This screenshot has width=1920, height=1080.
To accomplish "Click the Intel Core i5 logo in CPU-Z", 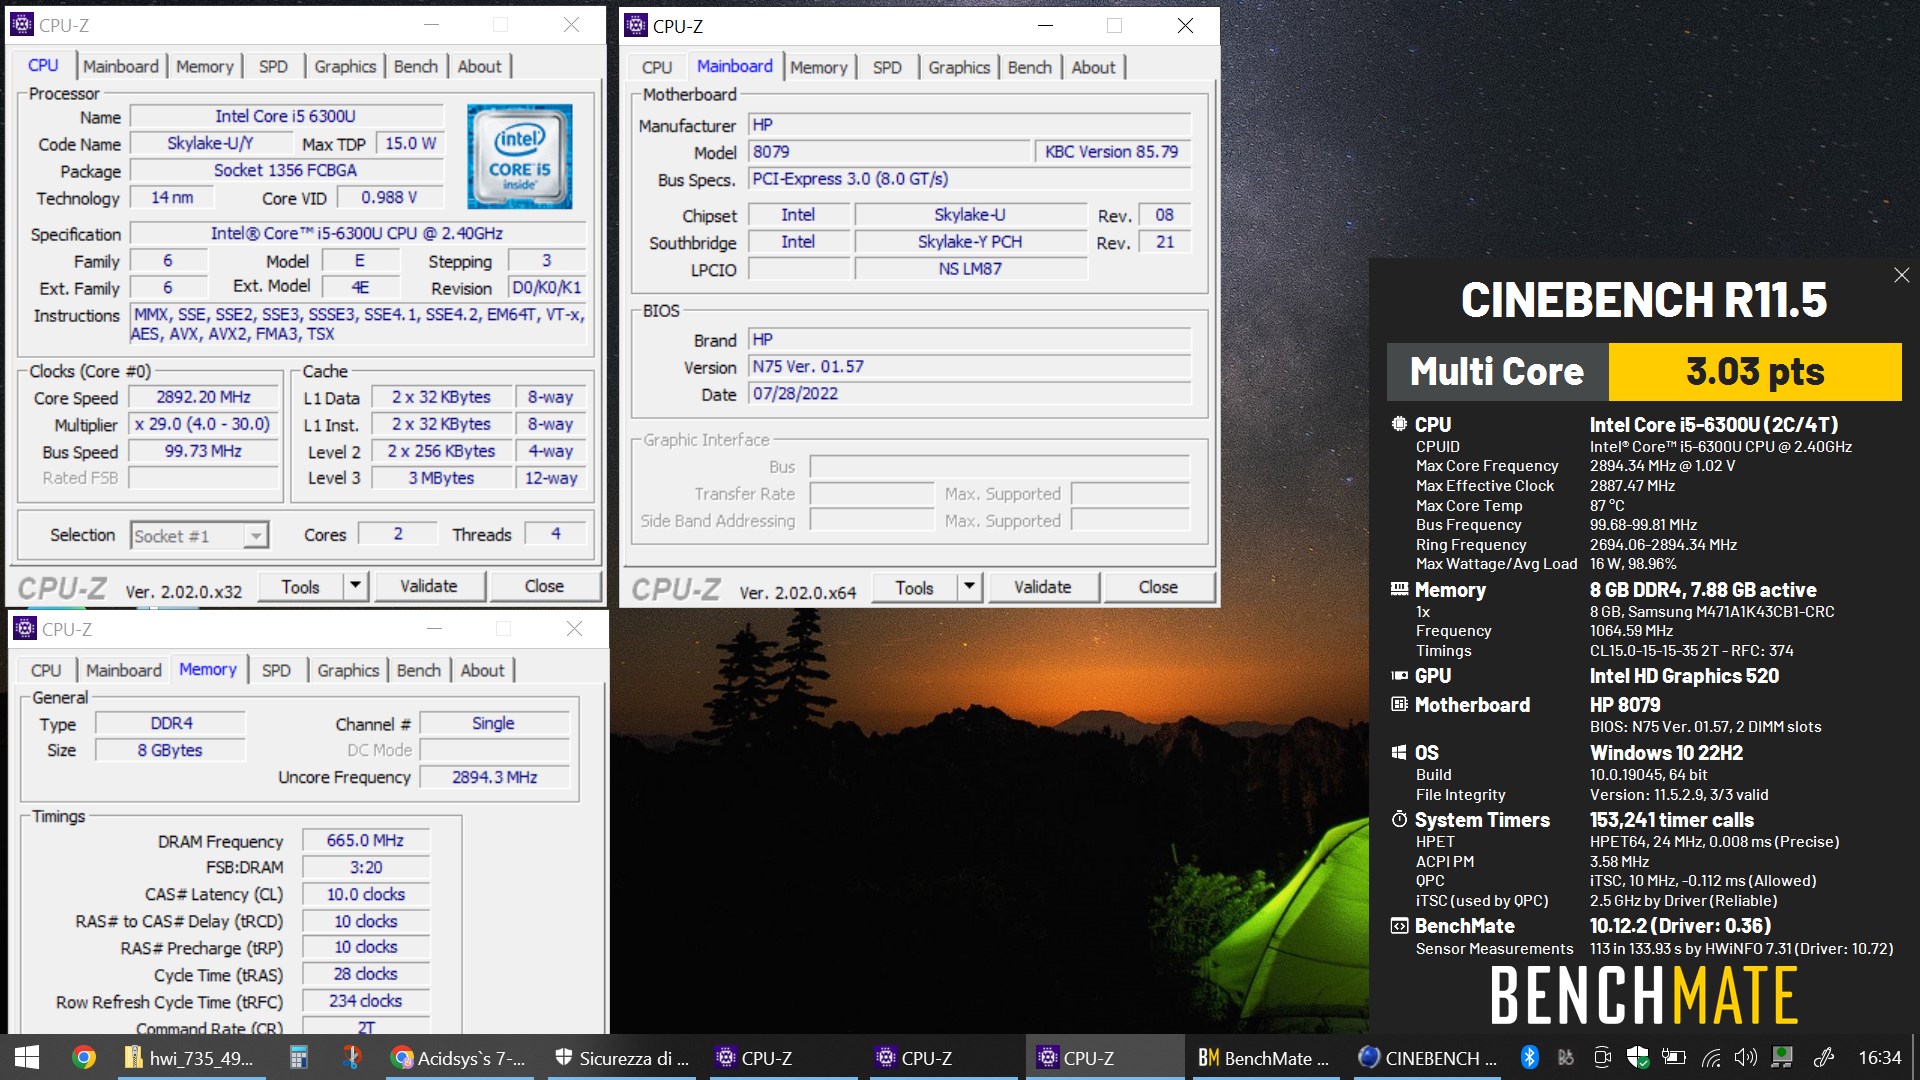I will 520,156.
